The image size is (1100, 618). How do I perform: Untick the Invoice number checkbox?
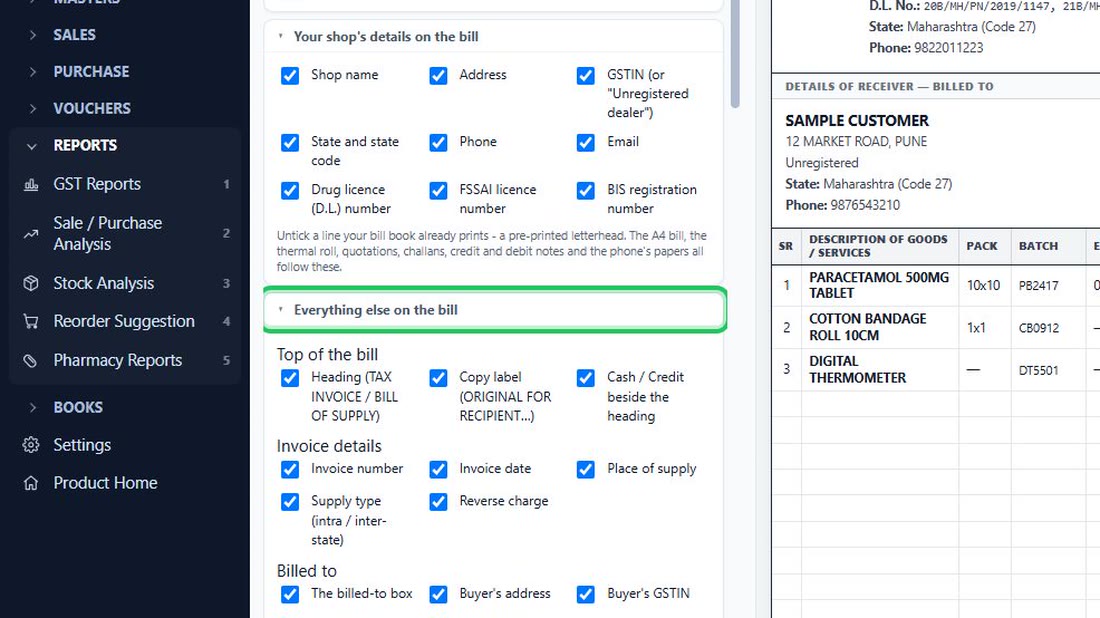290,469
